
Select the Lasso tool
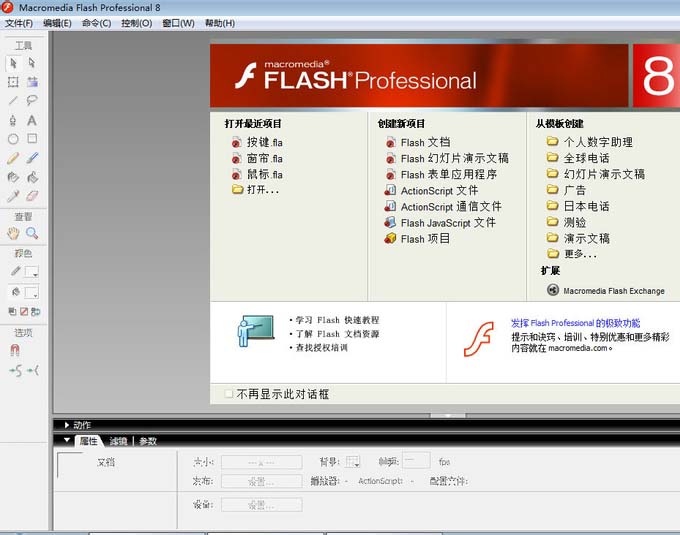[32, 101]
